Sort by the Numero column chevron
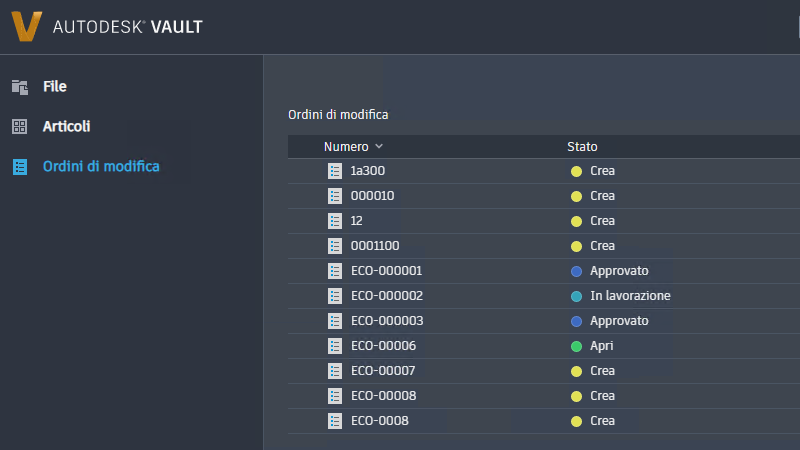Screen dimensions: 800x450 pos(379,147)
